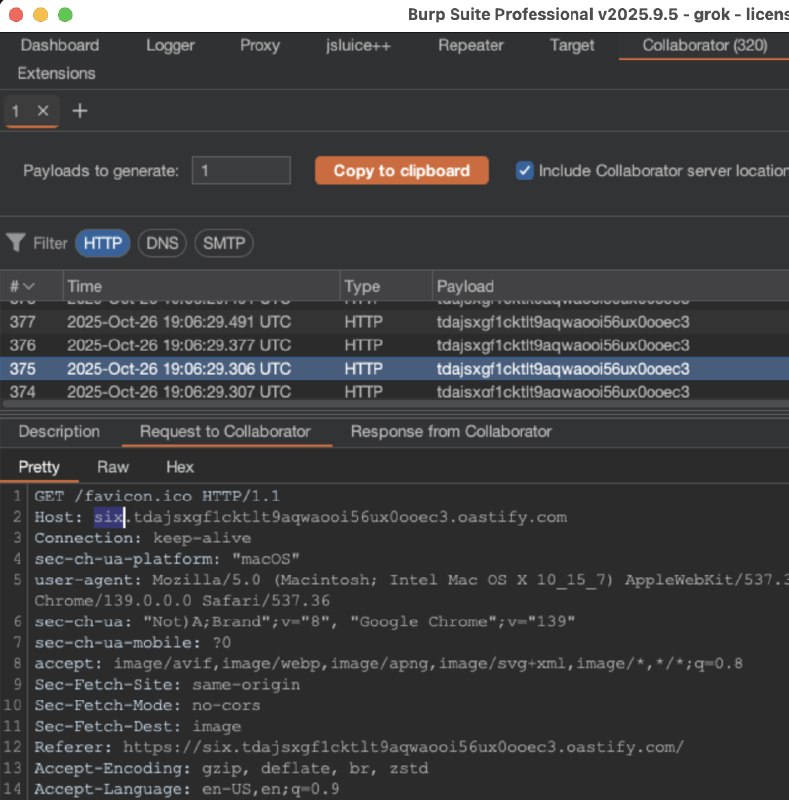Screen dimensions: 789x800
Task: Click the Payloads to generate input field
Action: coord(241,170)
